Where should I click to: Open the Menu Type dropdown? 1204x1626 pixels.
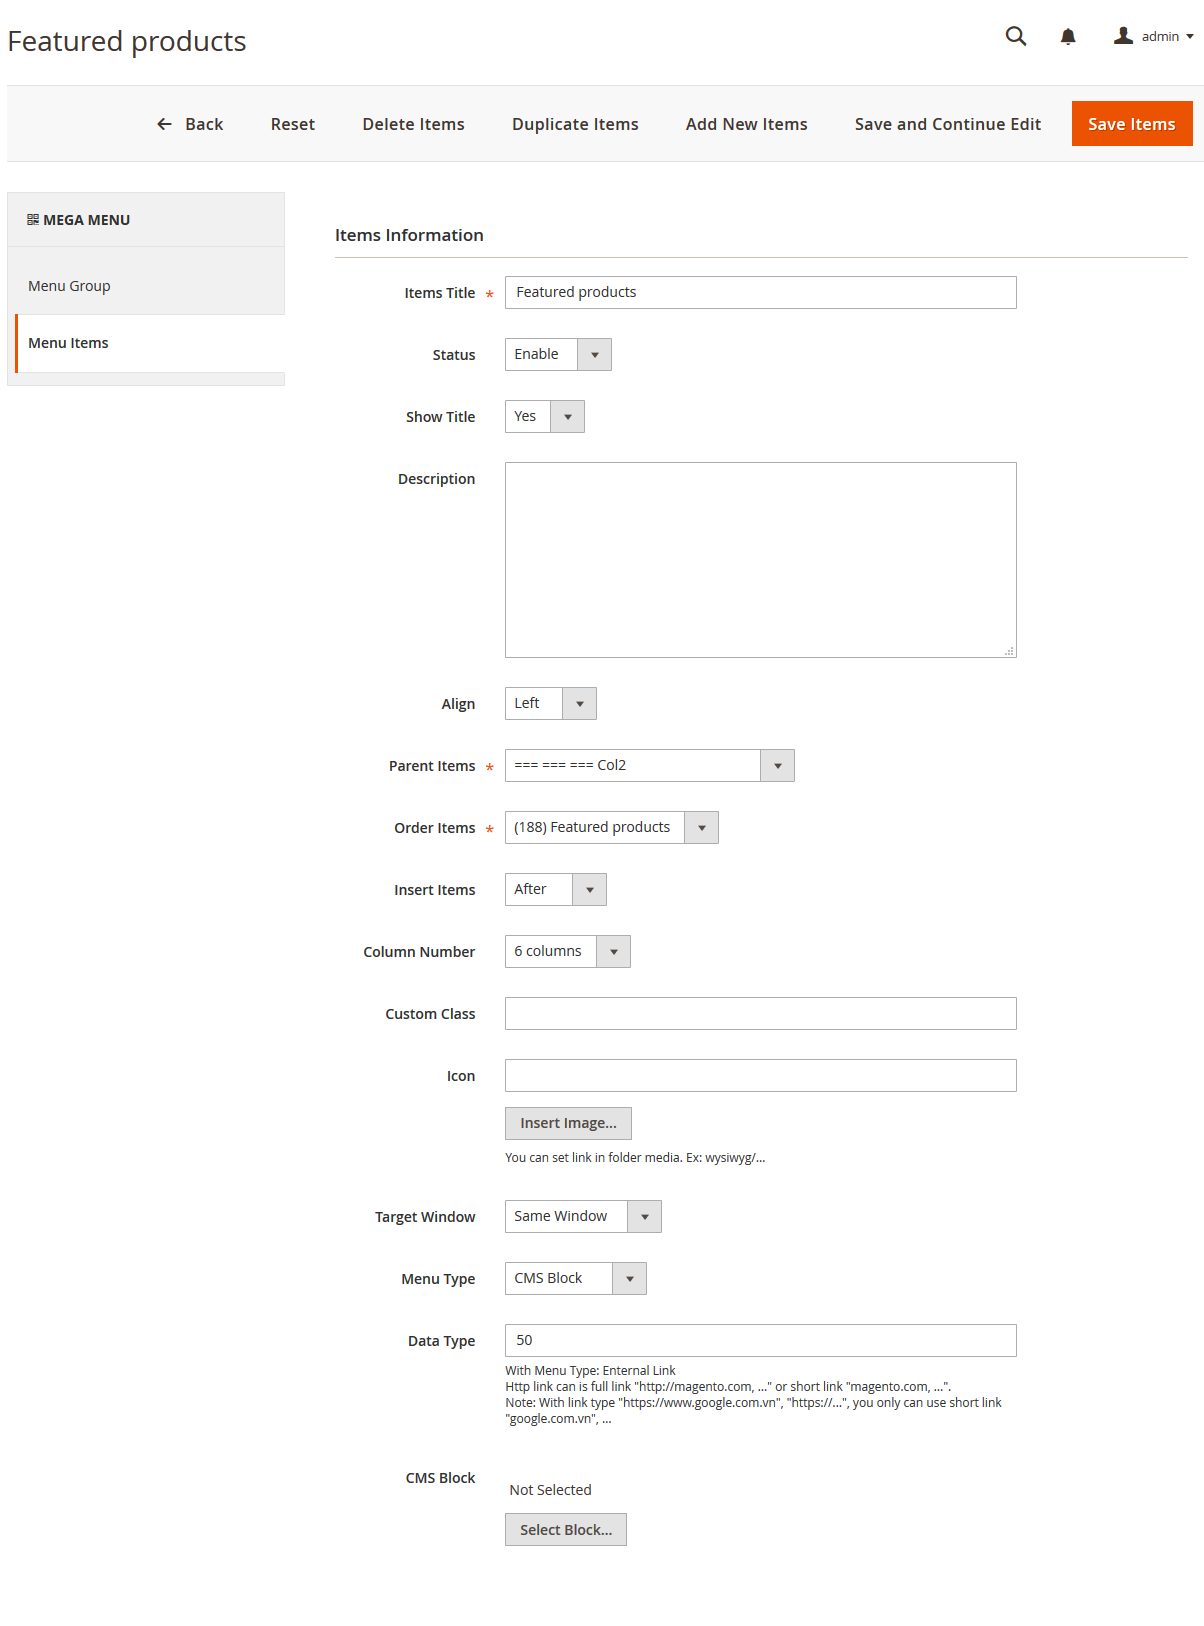(x=576, y=1279)
